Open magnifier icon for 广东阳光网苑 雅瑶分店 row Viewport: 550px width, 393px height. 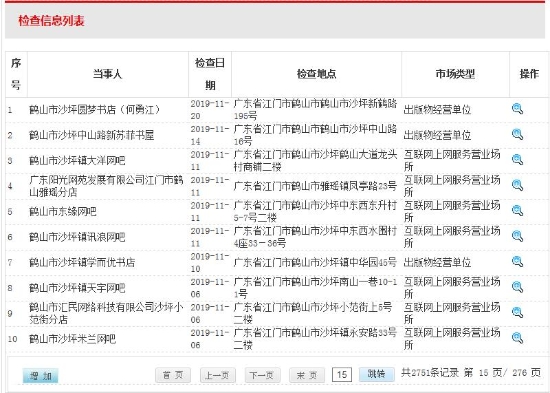coord(517,185)
